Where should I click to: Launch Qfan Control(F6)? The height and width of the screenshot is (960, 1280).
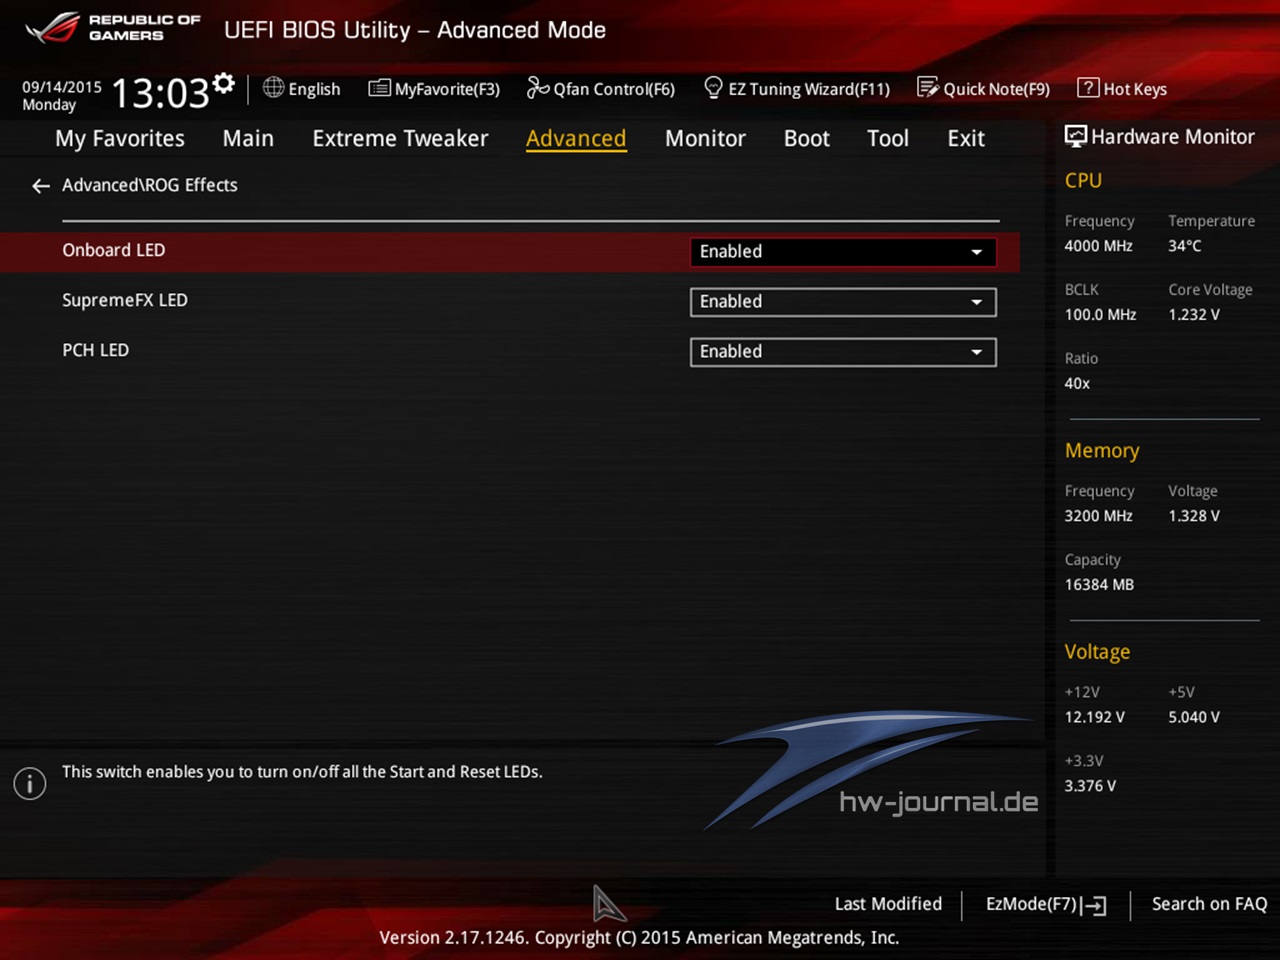tap(601, 89)
